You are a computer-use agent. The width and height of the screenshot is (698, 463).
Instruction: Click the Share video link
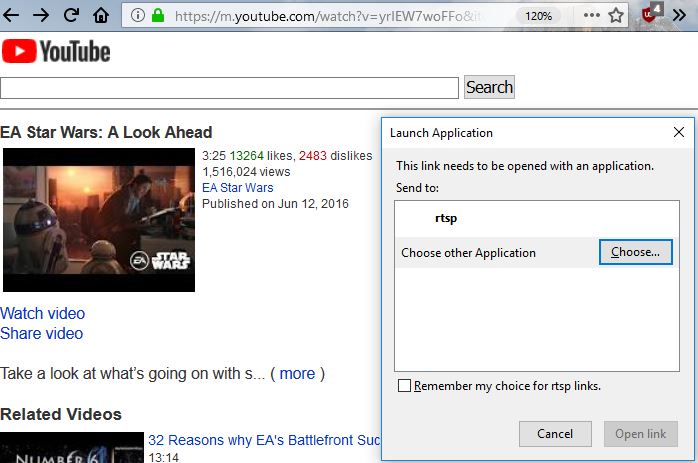41,333
